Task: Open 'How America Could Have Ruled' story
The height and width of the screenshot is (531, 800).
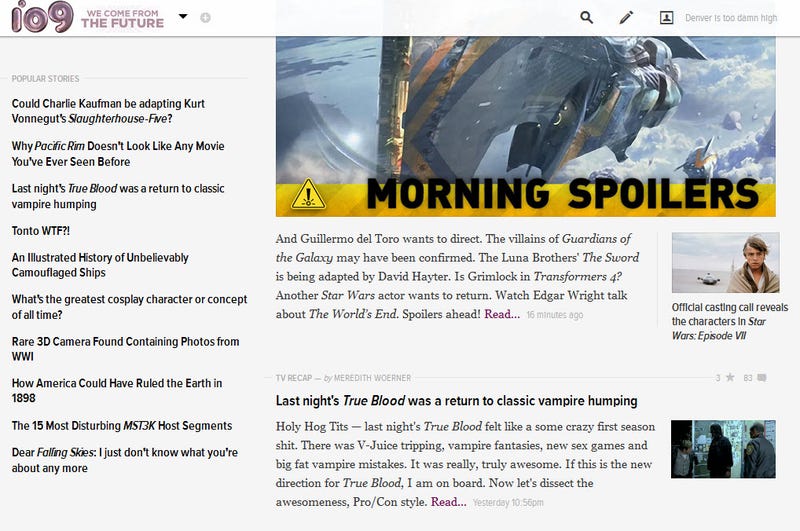Action: pyautogui.click(x=117, y=390)
